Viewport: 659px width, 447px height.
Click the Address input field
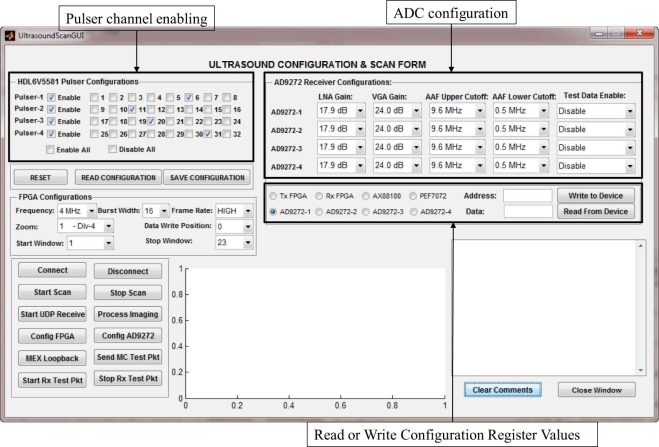tap(528, 196)
